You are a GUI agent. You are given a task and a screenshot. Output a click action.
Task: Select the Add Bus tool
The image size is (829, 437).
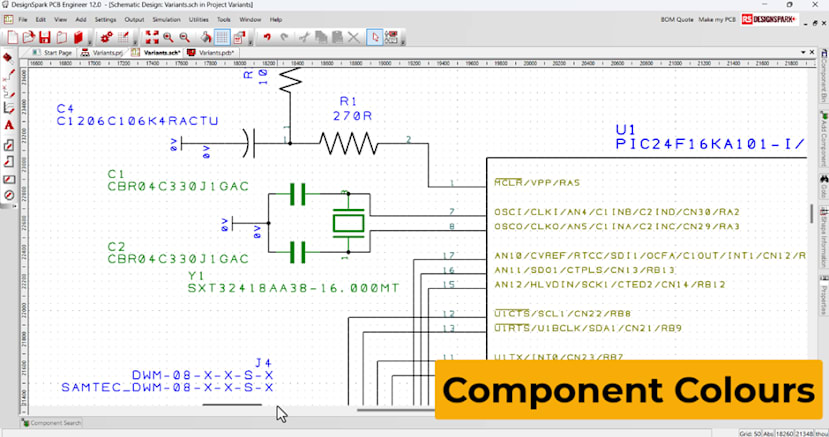(8, 108)
